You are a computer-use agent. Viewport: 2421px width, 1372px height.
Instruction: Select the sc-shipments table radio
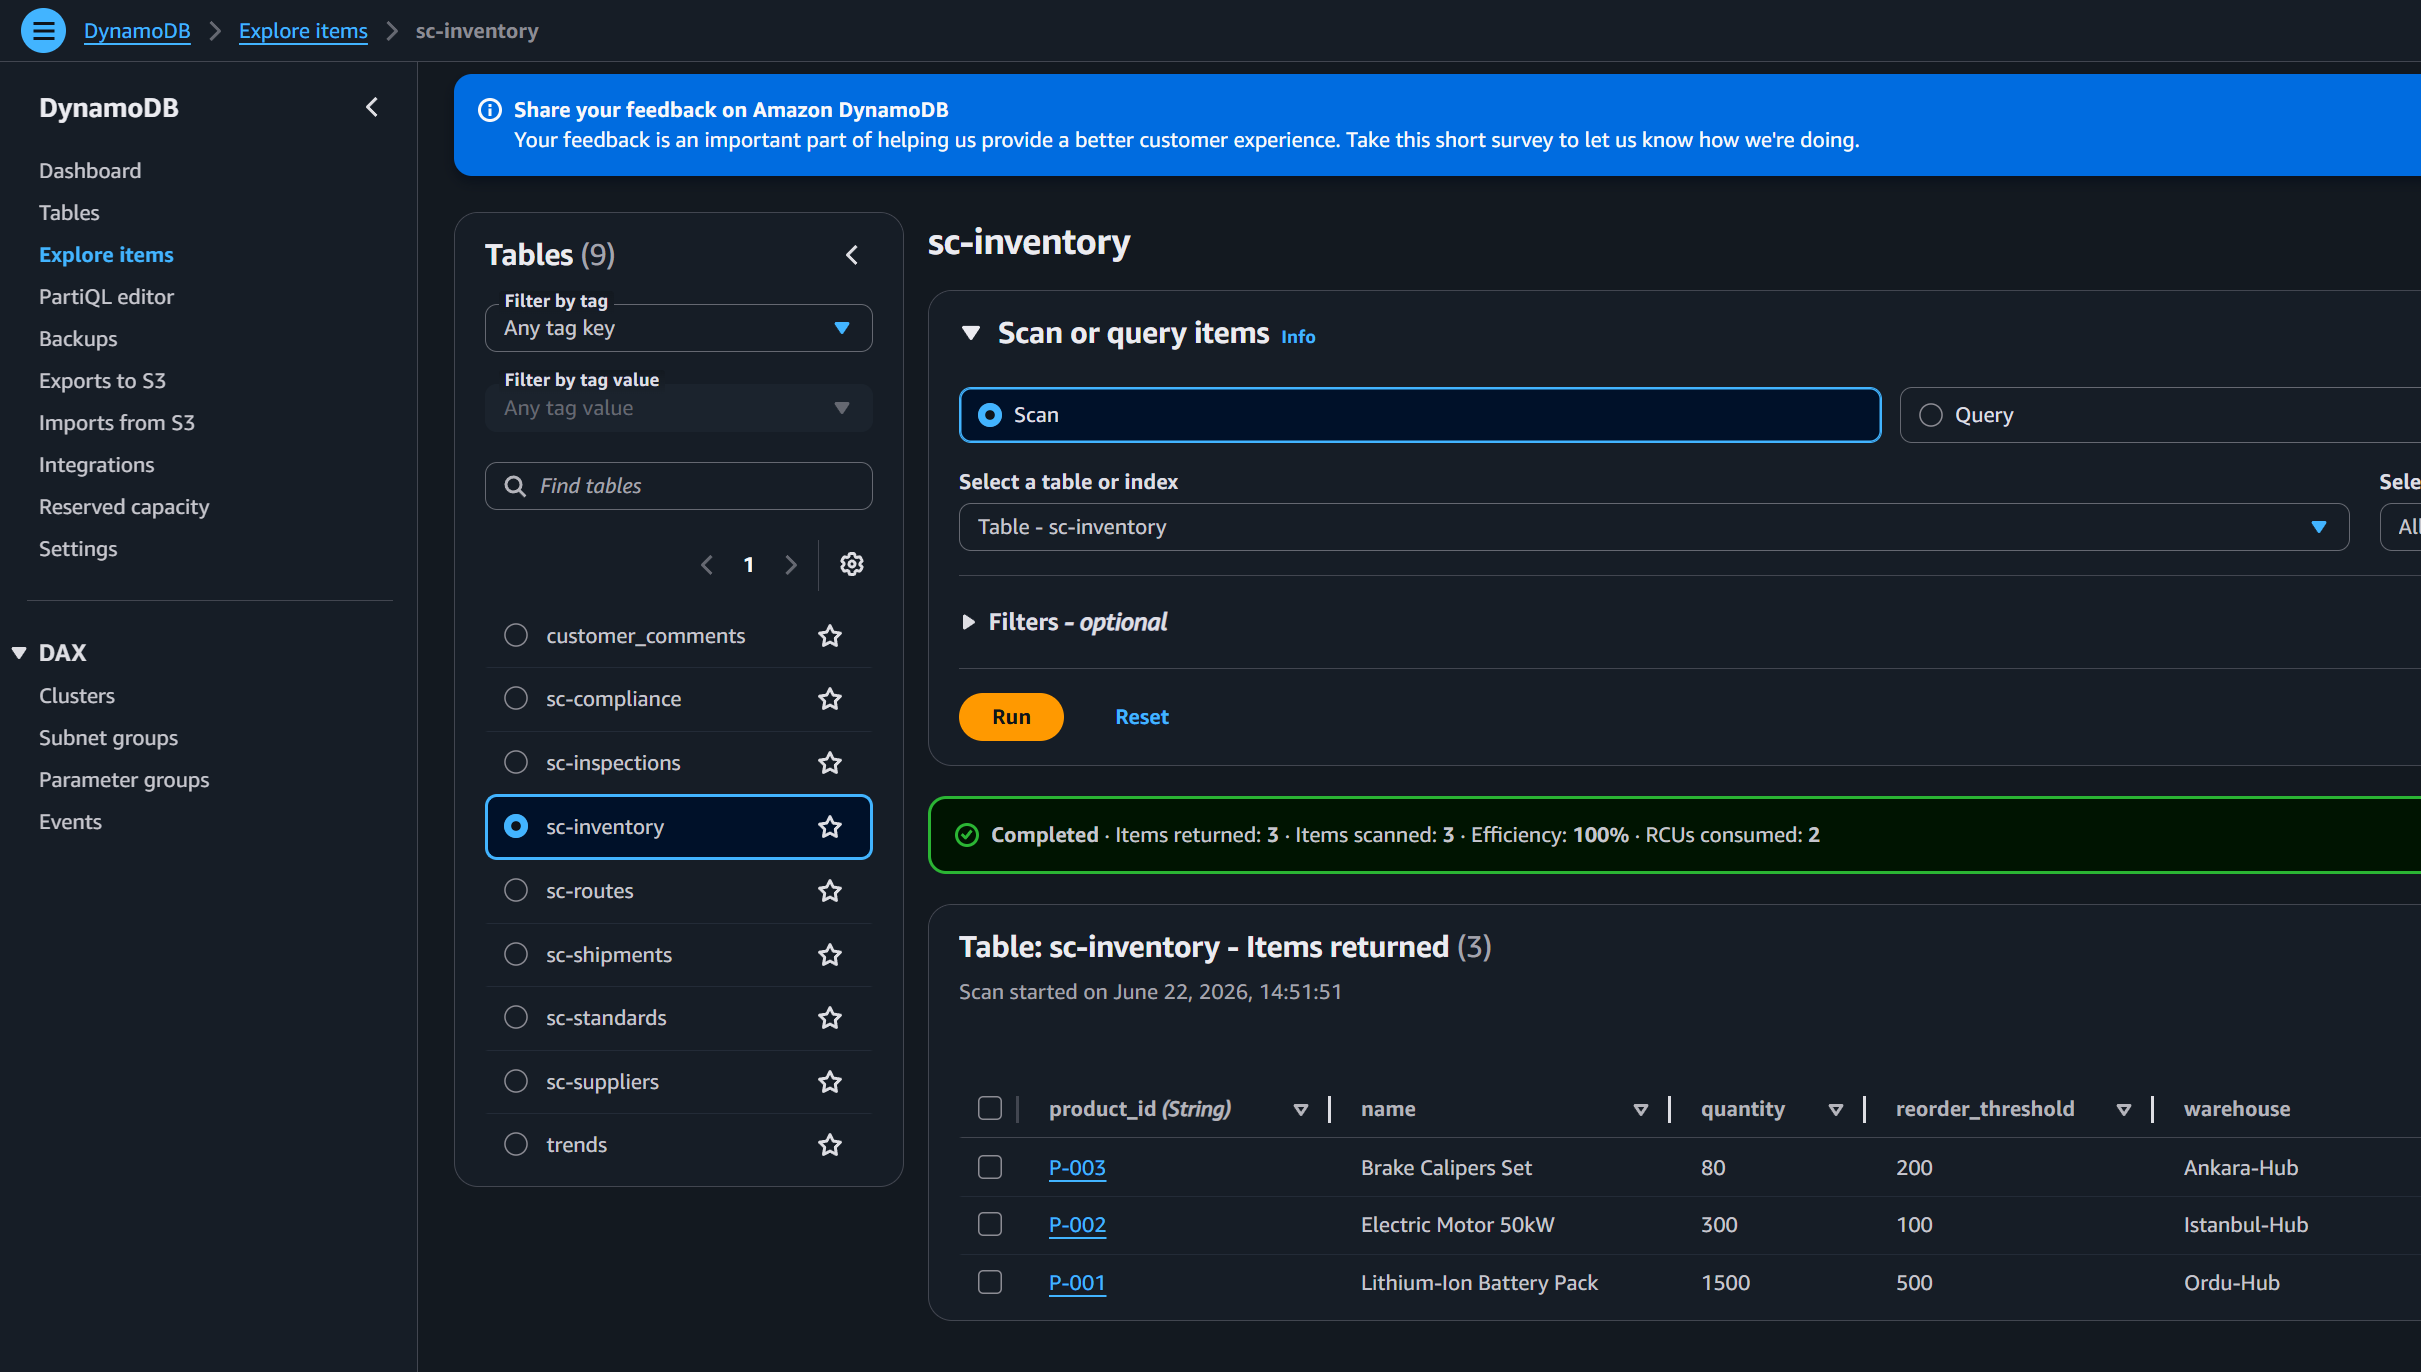[x=516, y=955]
